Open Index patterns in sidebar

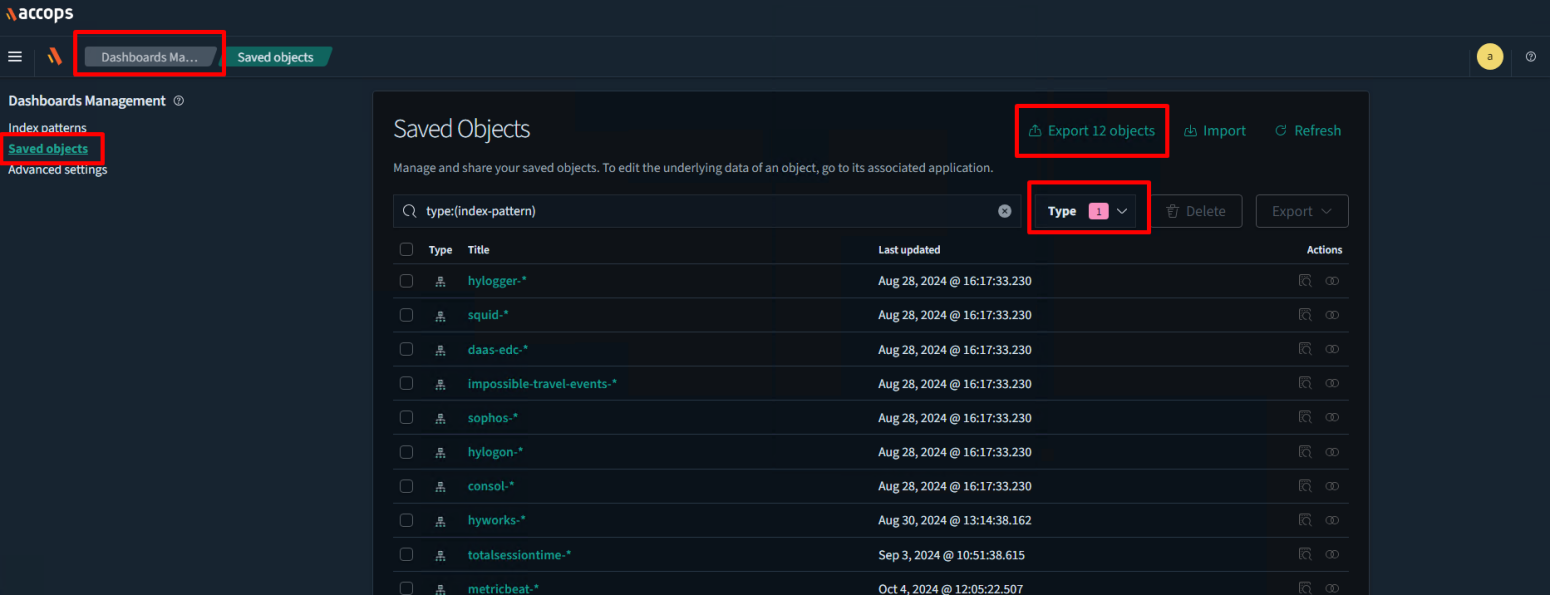click(x=47, y=128)
